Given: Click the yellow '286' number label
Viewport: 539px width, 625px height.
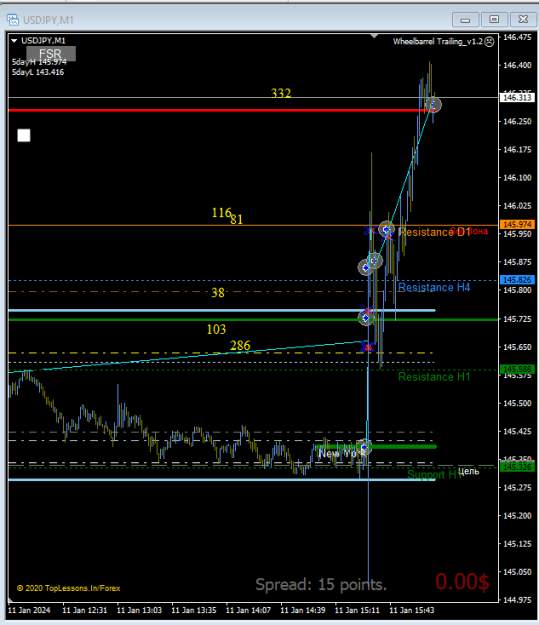Looking at the screenshot, I should click(240, 345).
